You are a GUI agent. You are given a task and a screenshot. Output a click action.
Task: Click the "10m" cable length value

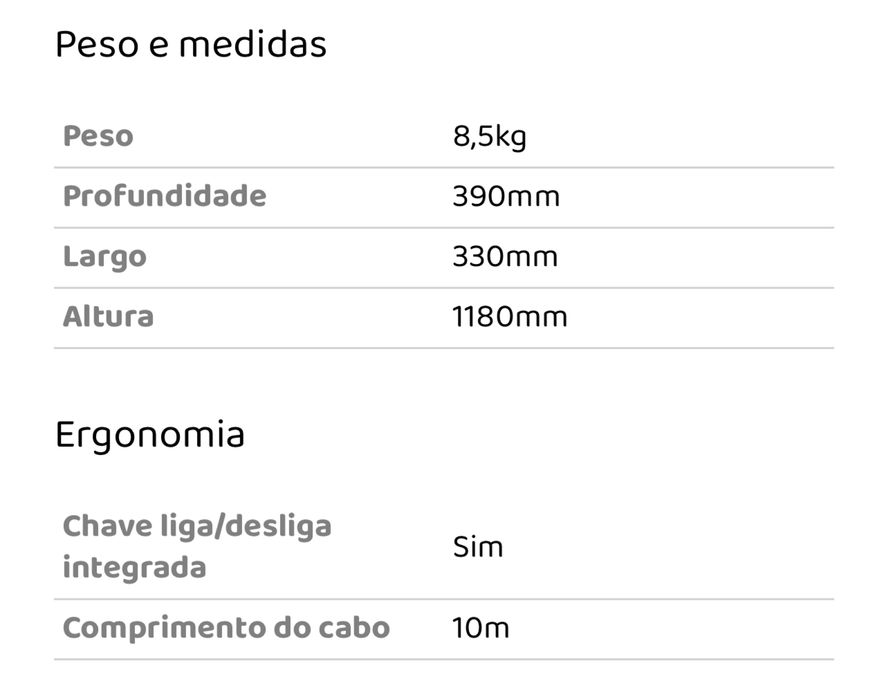[481, 629]
